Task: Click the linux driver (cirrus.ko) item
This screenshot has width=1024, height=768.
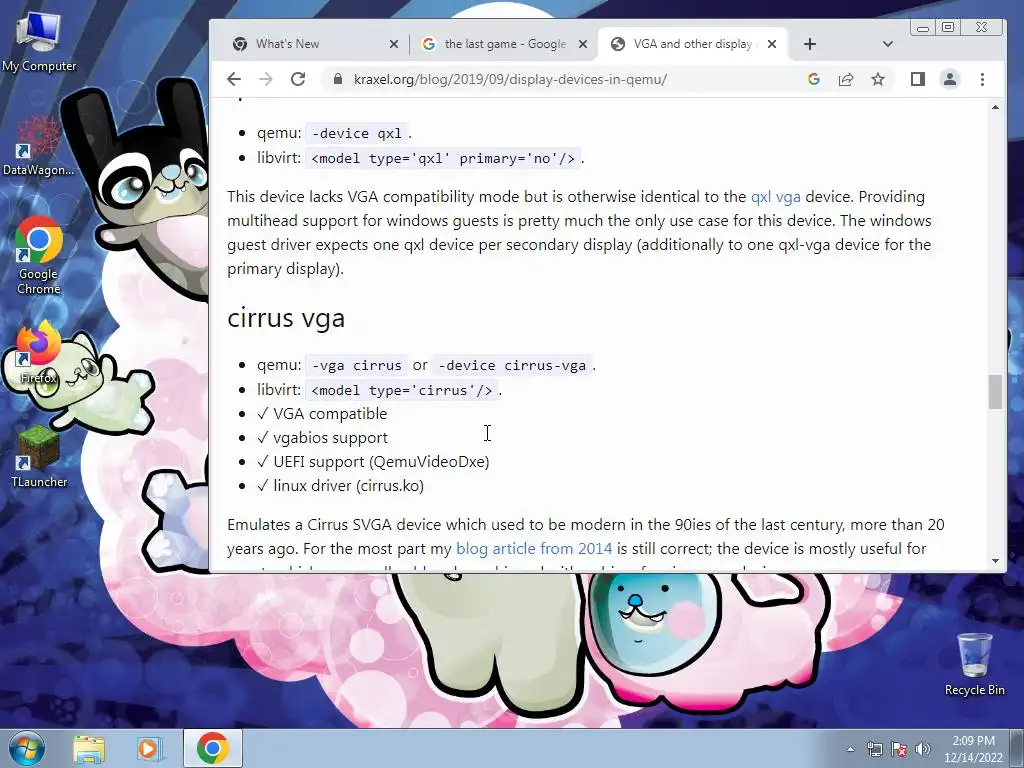Action: pyautogui.click(x=340, y=486)
